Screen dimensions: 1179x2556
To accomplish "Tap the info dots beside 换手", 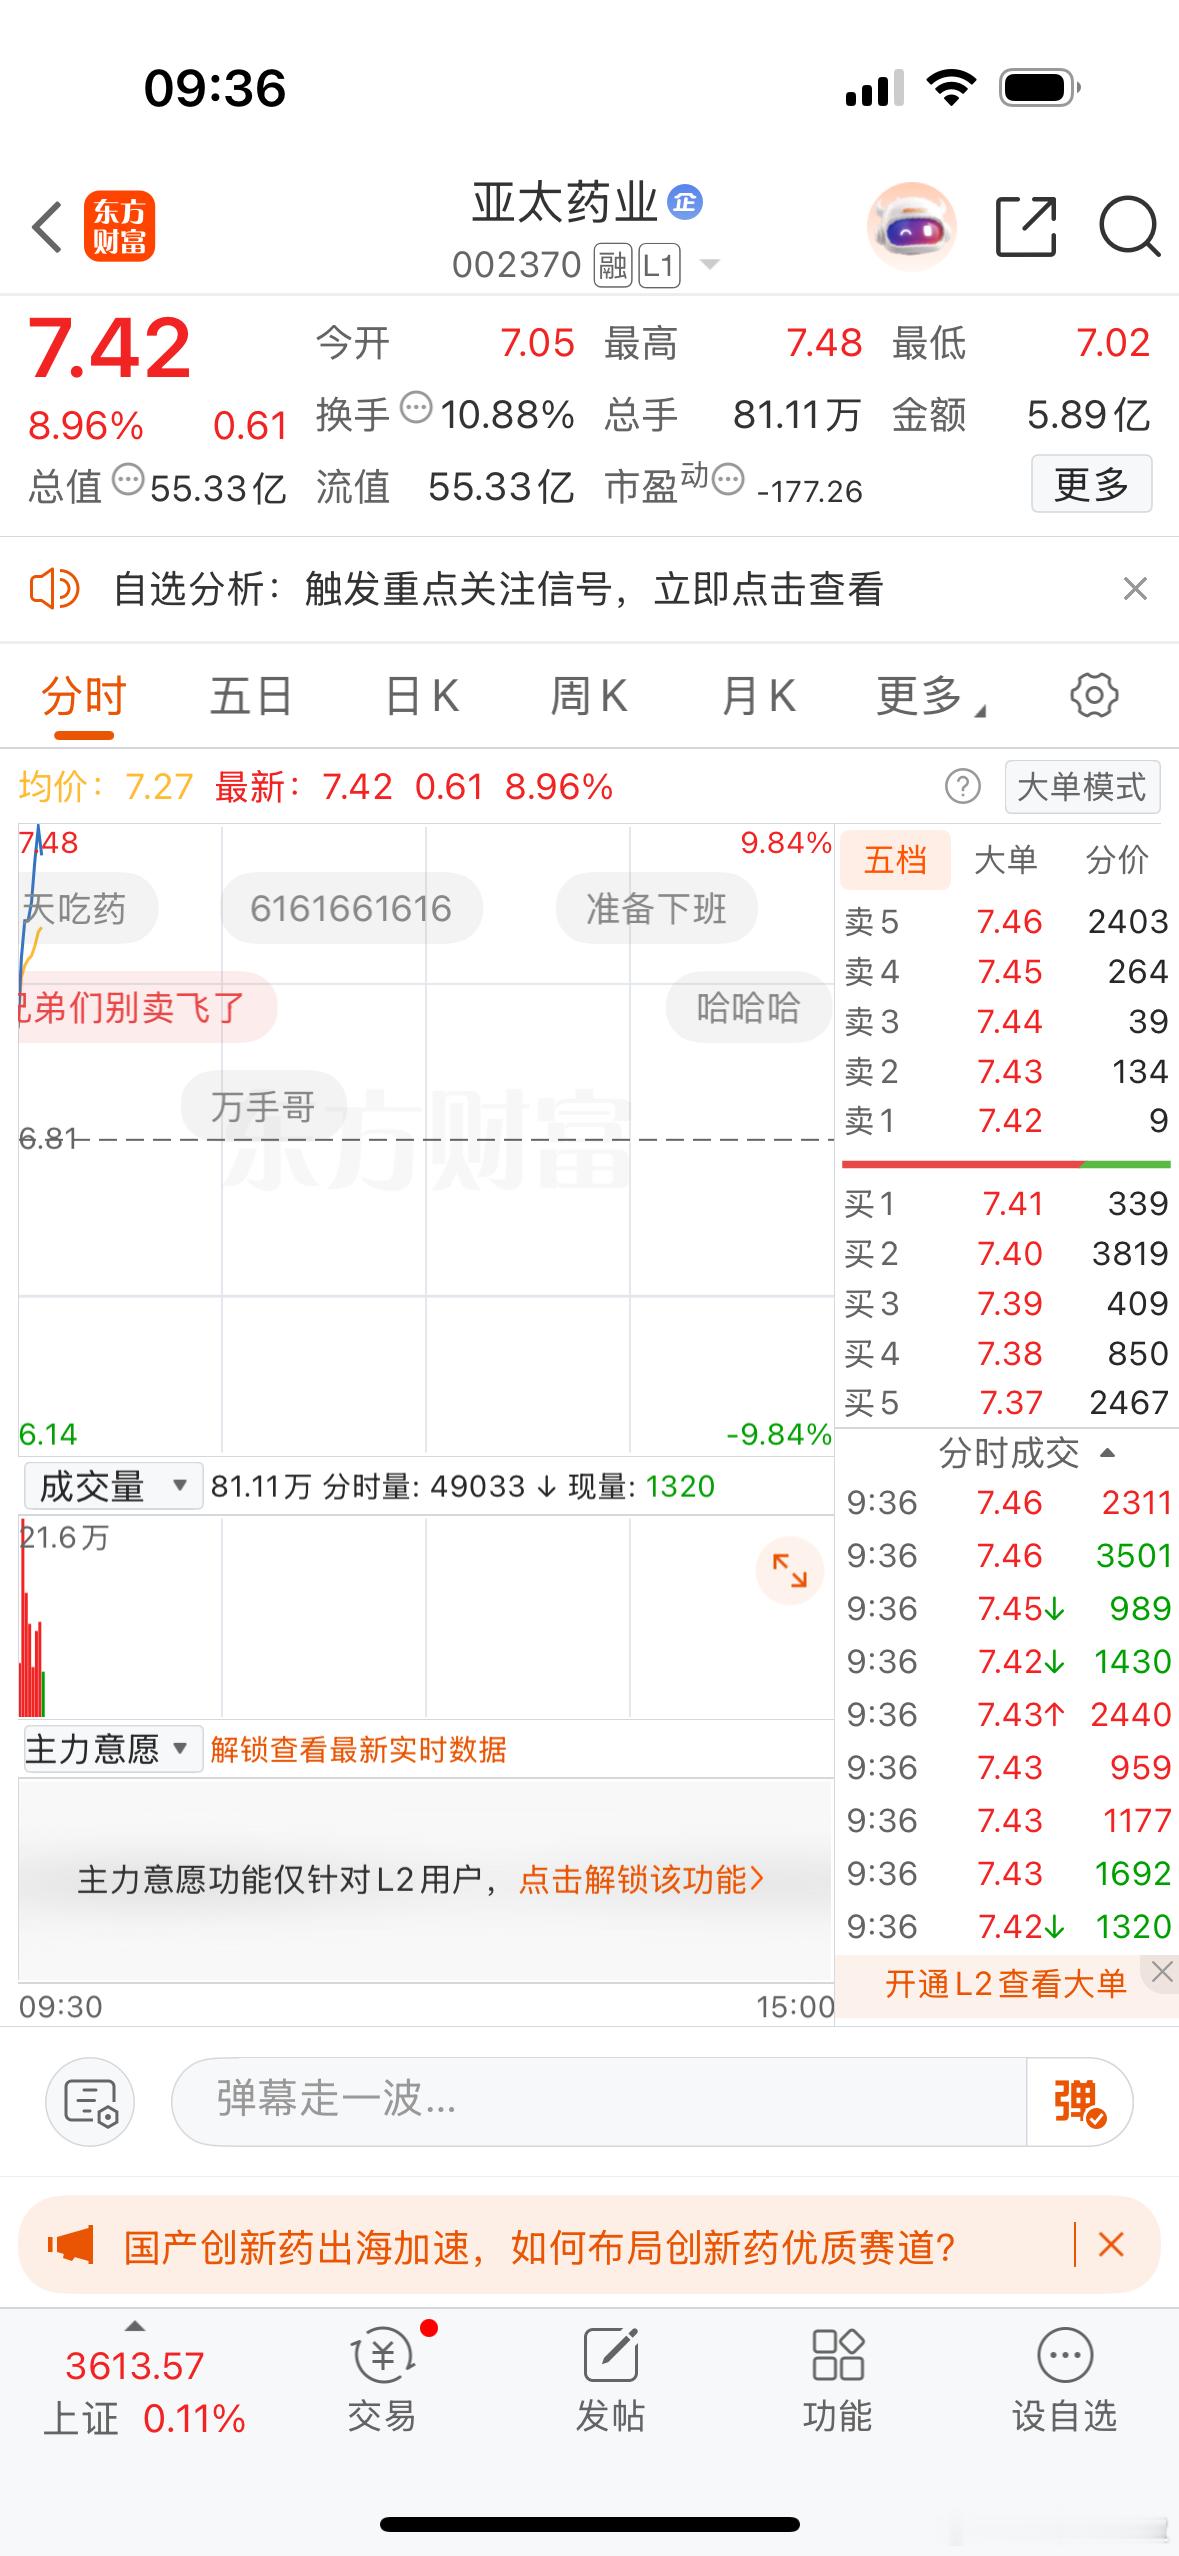I will point(415,408).
